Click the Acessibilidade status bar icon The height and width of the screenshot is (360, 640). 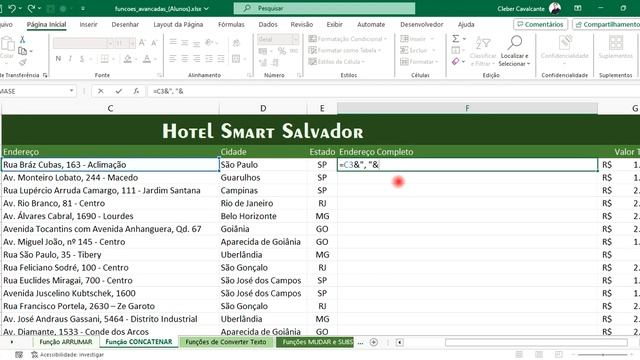pos(35,355)
